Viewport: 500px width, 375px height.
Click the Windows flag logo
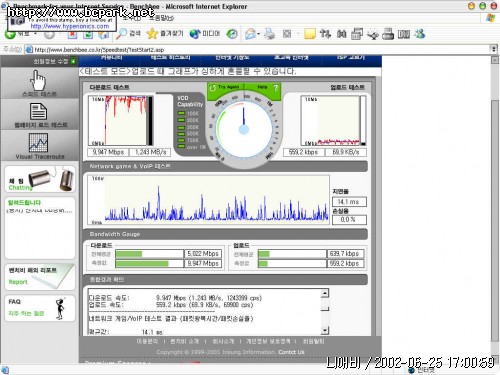point(491,18)
